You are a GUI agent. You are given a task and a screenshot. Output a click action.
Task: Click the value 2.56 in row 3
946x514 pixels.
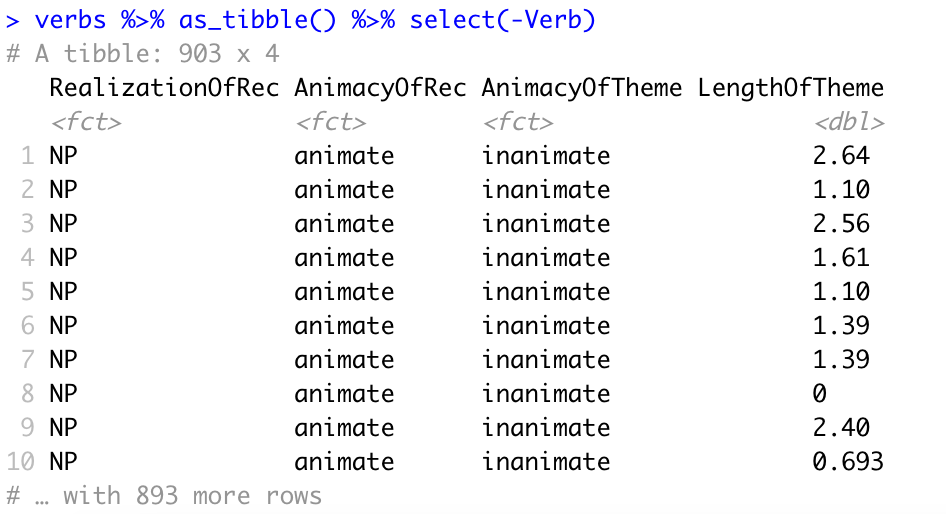(x=841, y=224)
